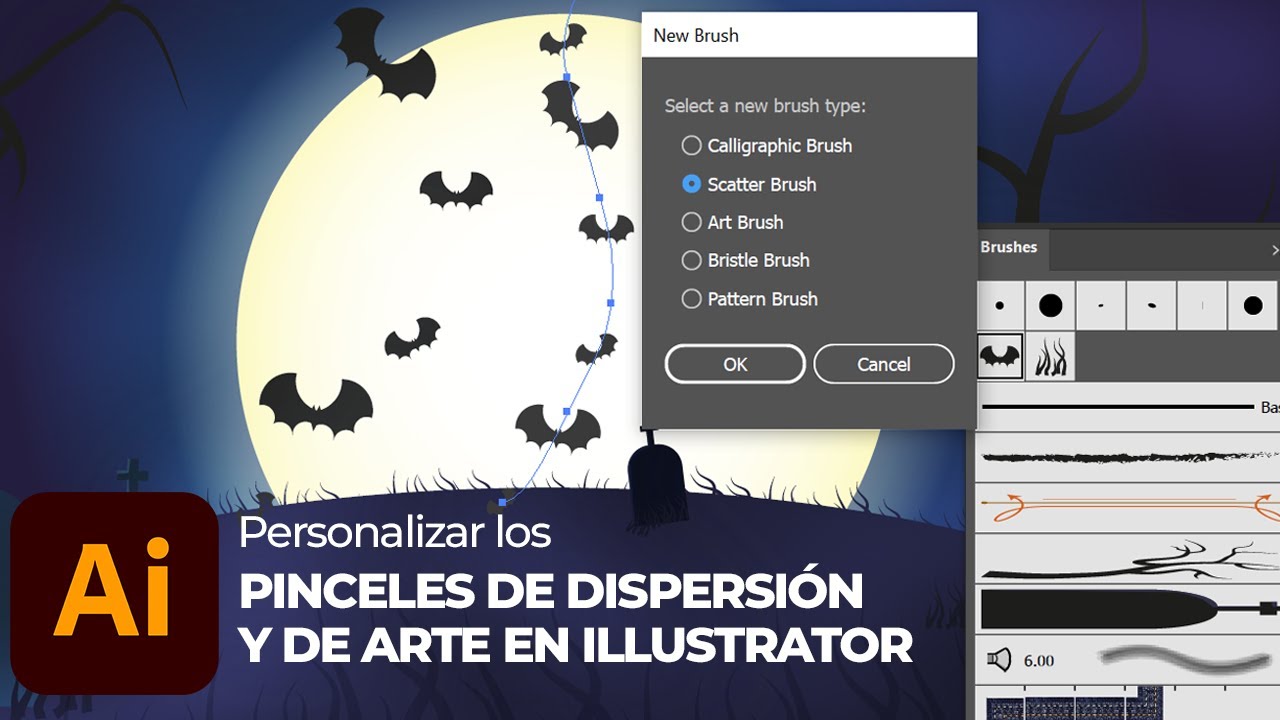Switch to the Brushes panel tab

point(1009,247)
